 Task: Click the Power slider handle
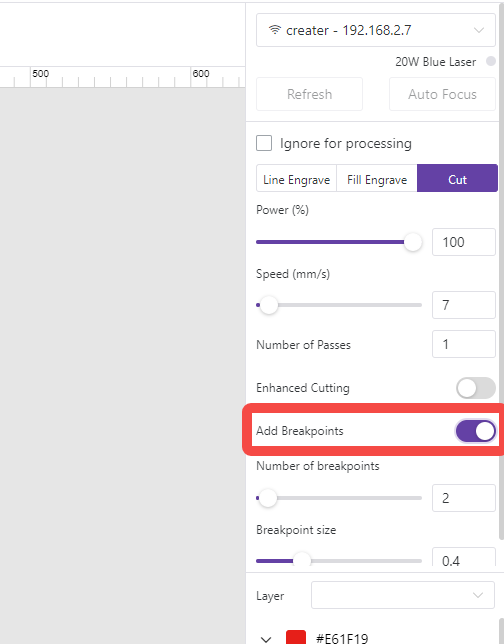(x=412, y=242)
